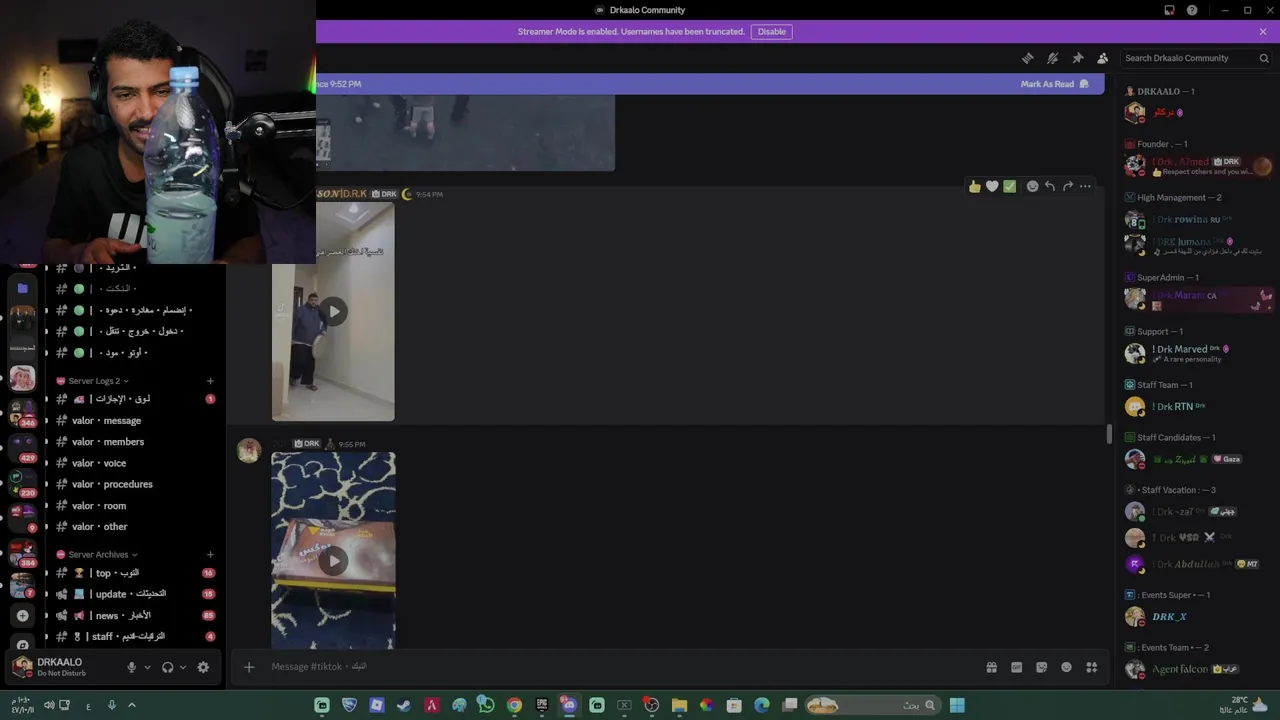The height and width of the screenshot is (720, 1280).
Task: Open notification settings bell icon
Action: pos(1052,58)
